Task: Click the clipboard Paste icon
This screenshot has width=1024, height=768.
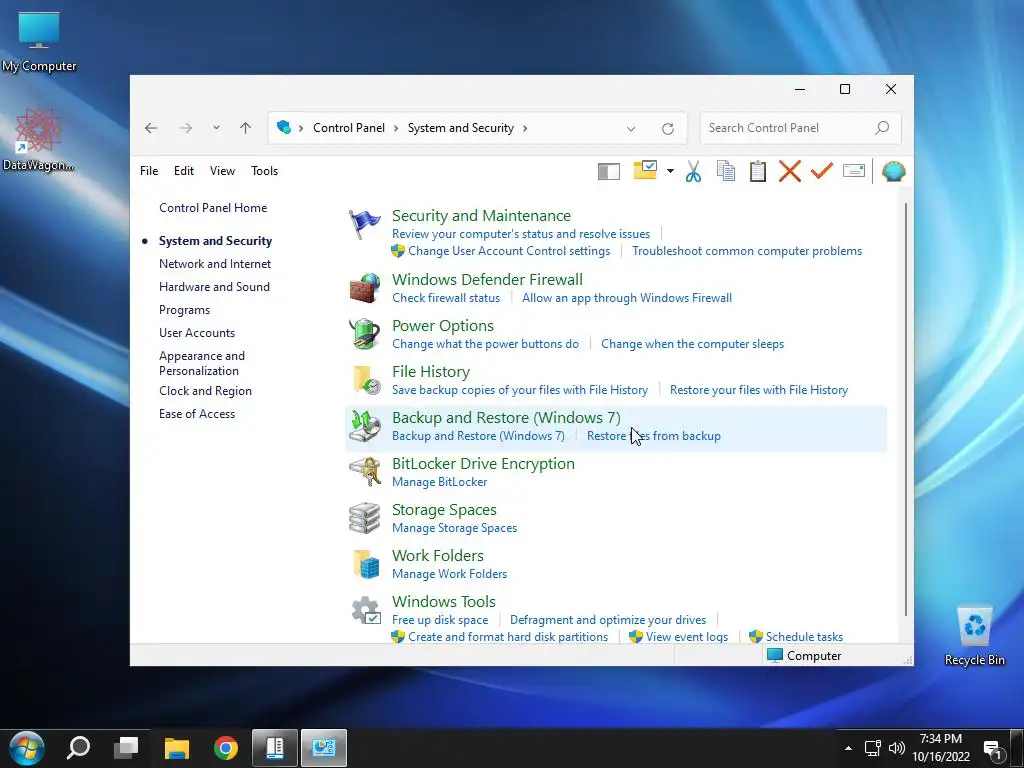Action: 758,171
